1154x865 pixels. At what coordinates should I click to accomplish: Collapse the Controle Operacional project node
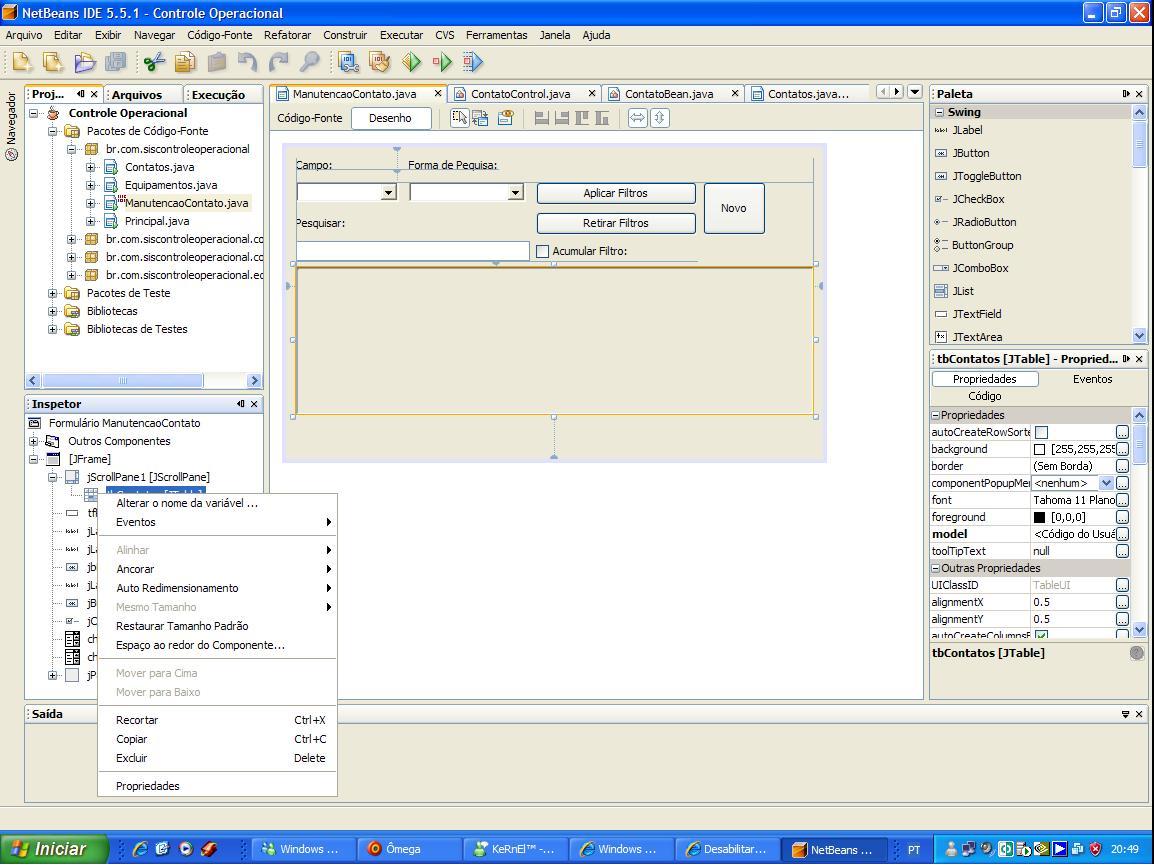point(34,113)
